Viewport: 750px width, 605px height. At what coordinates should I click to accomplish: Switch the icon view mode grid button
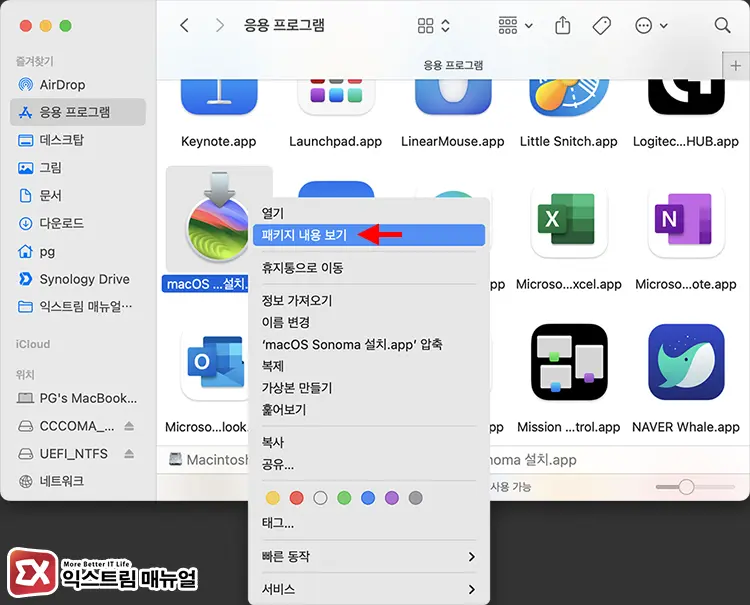point(433,25)
